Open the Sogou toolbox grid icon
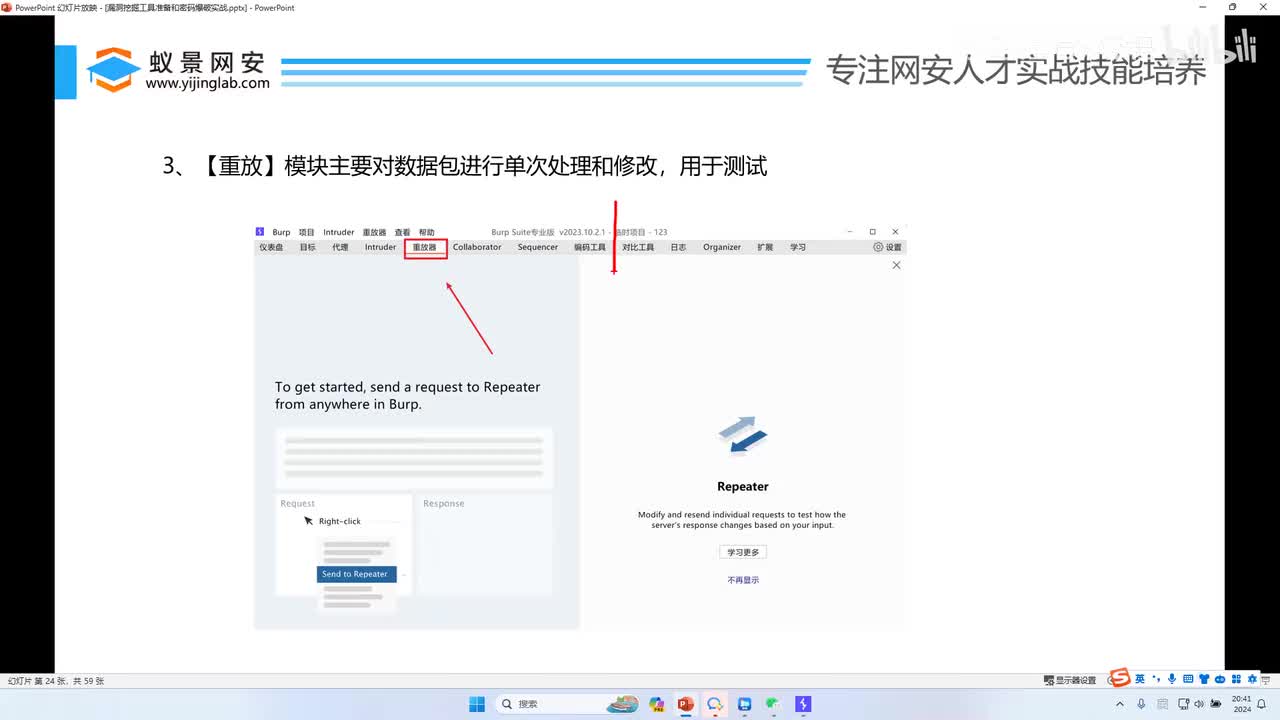 (1236, 679)
